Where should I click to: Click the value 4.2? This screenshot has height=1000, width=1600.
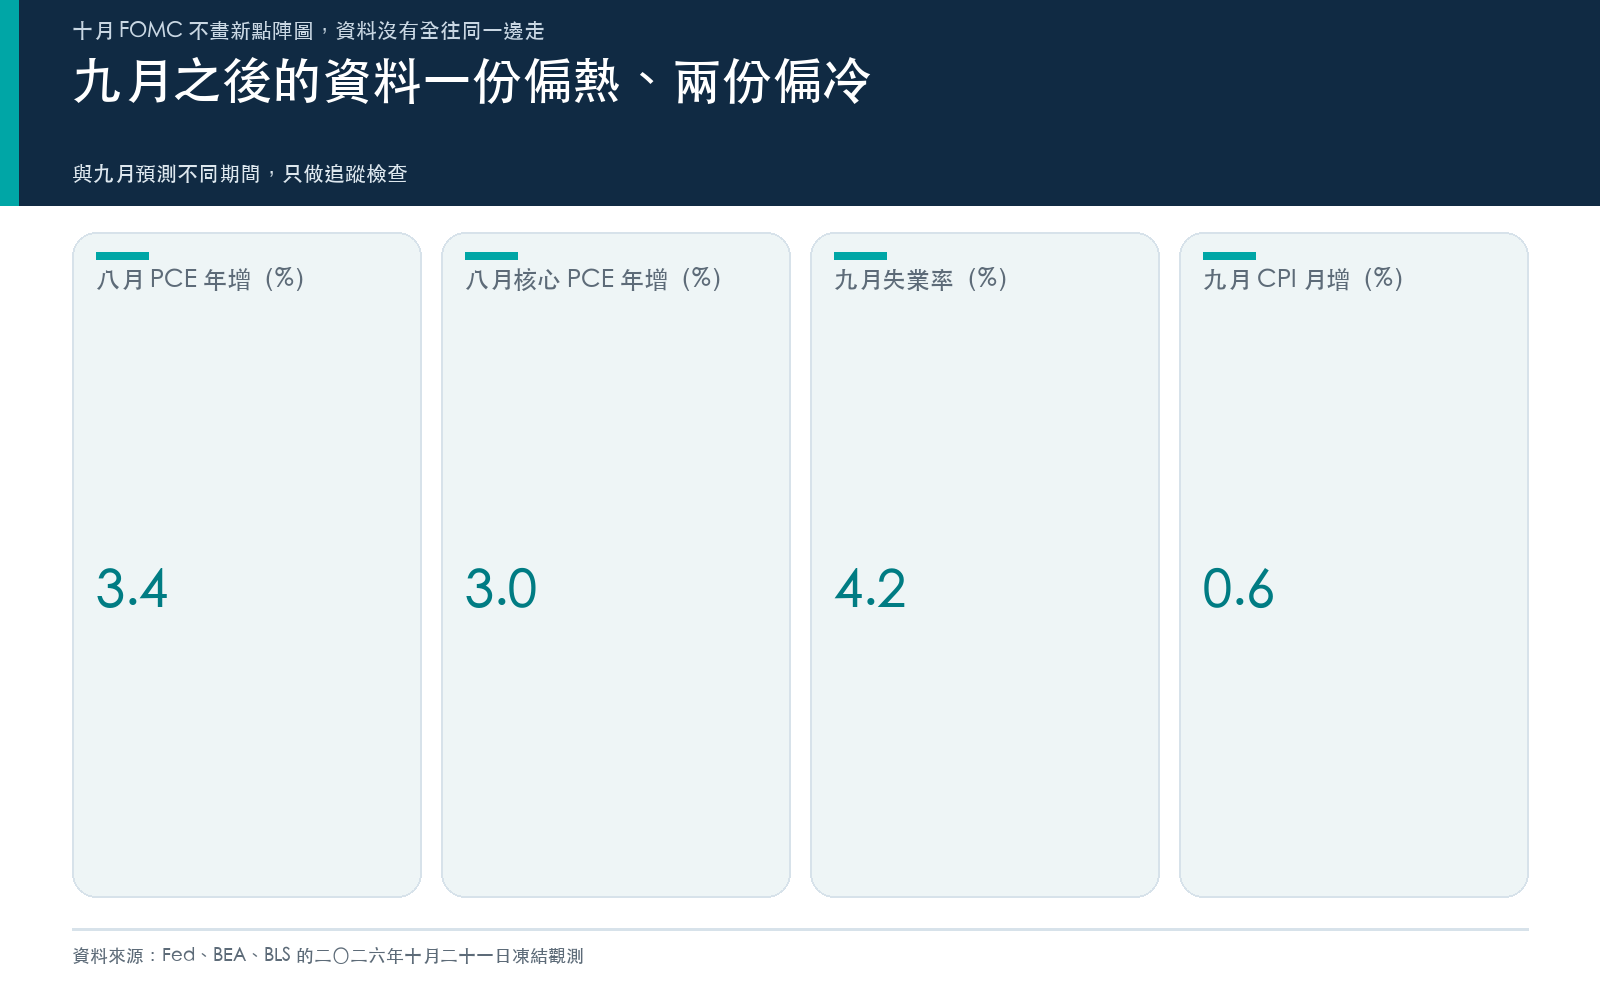tap(870, 588)
